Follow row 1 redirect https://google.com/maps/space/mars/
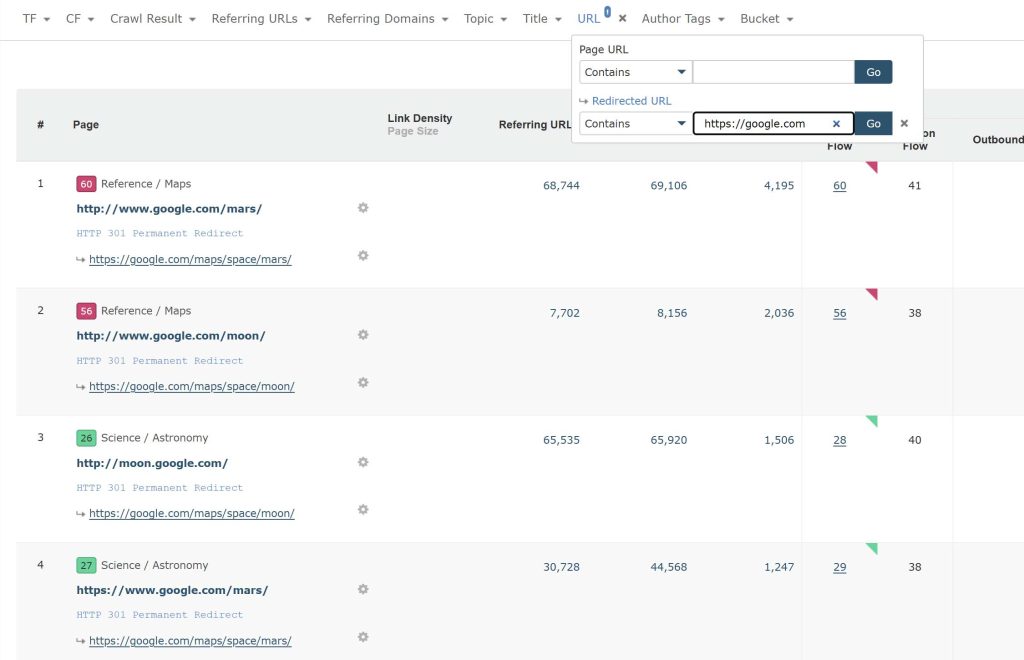 point(190,259)
